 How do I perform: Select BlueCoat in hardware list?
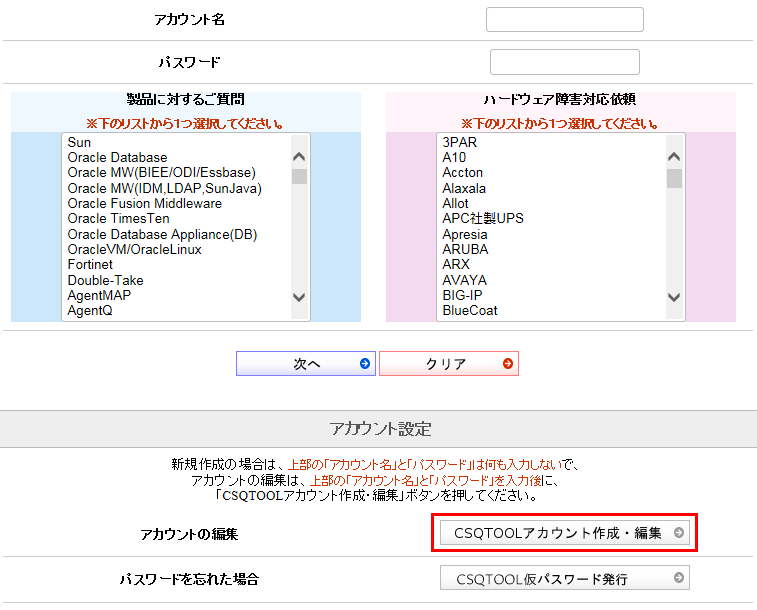470,311
